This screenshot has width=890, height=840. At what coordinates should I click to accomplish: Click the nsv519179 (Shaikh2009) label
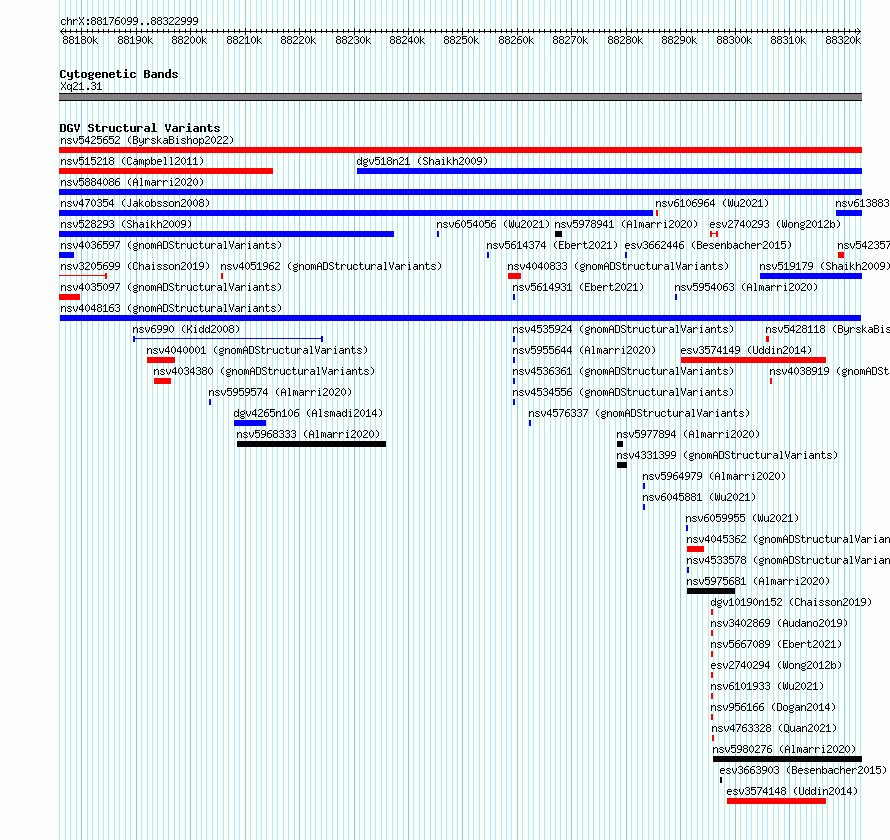(825, 266)
